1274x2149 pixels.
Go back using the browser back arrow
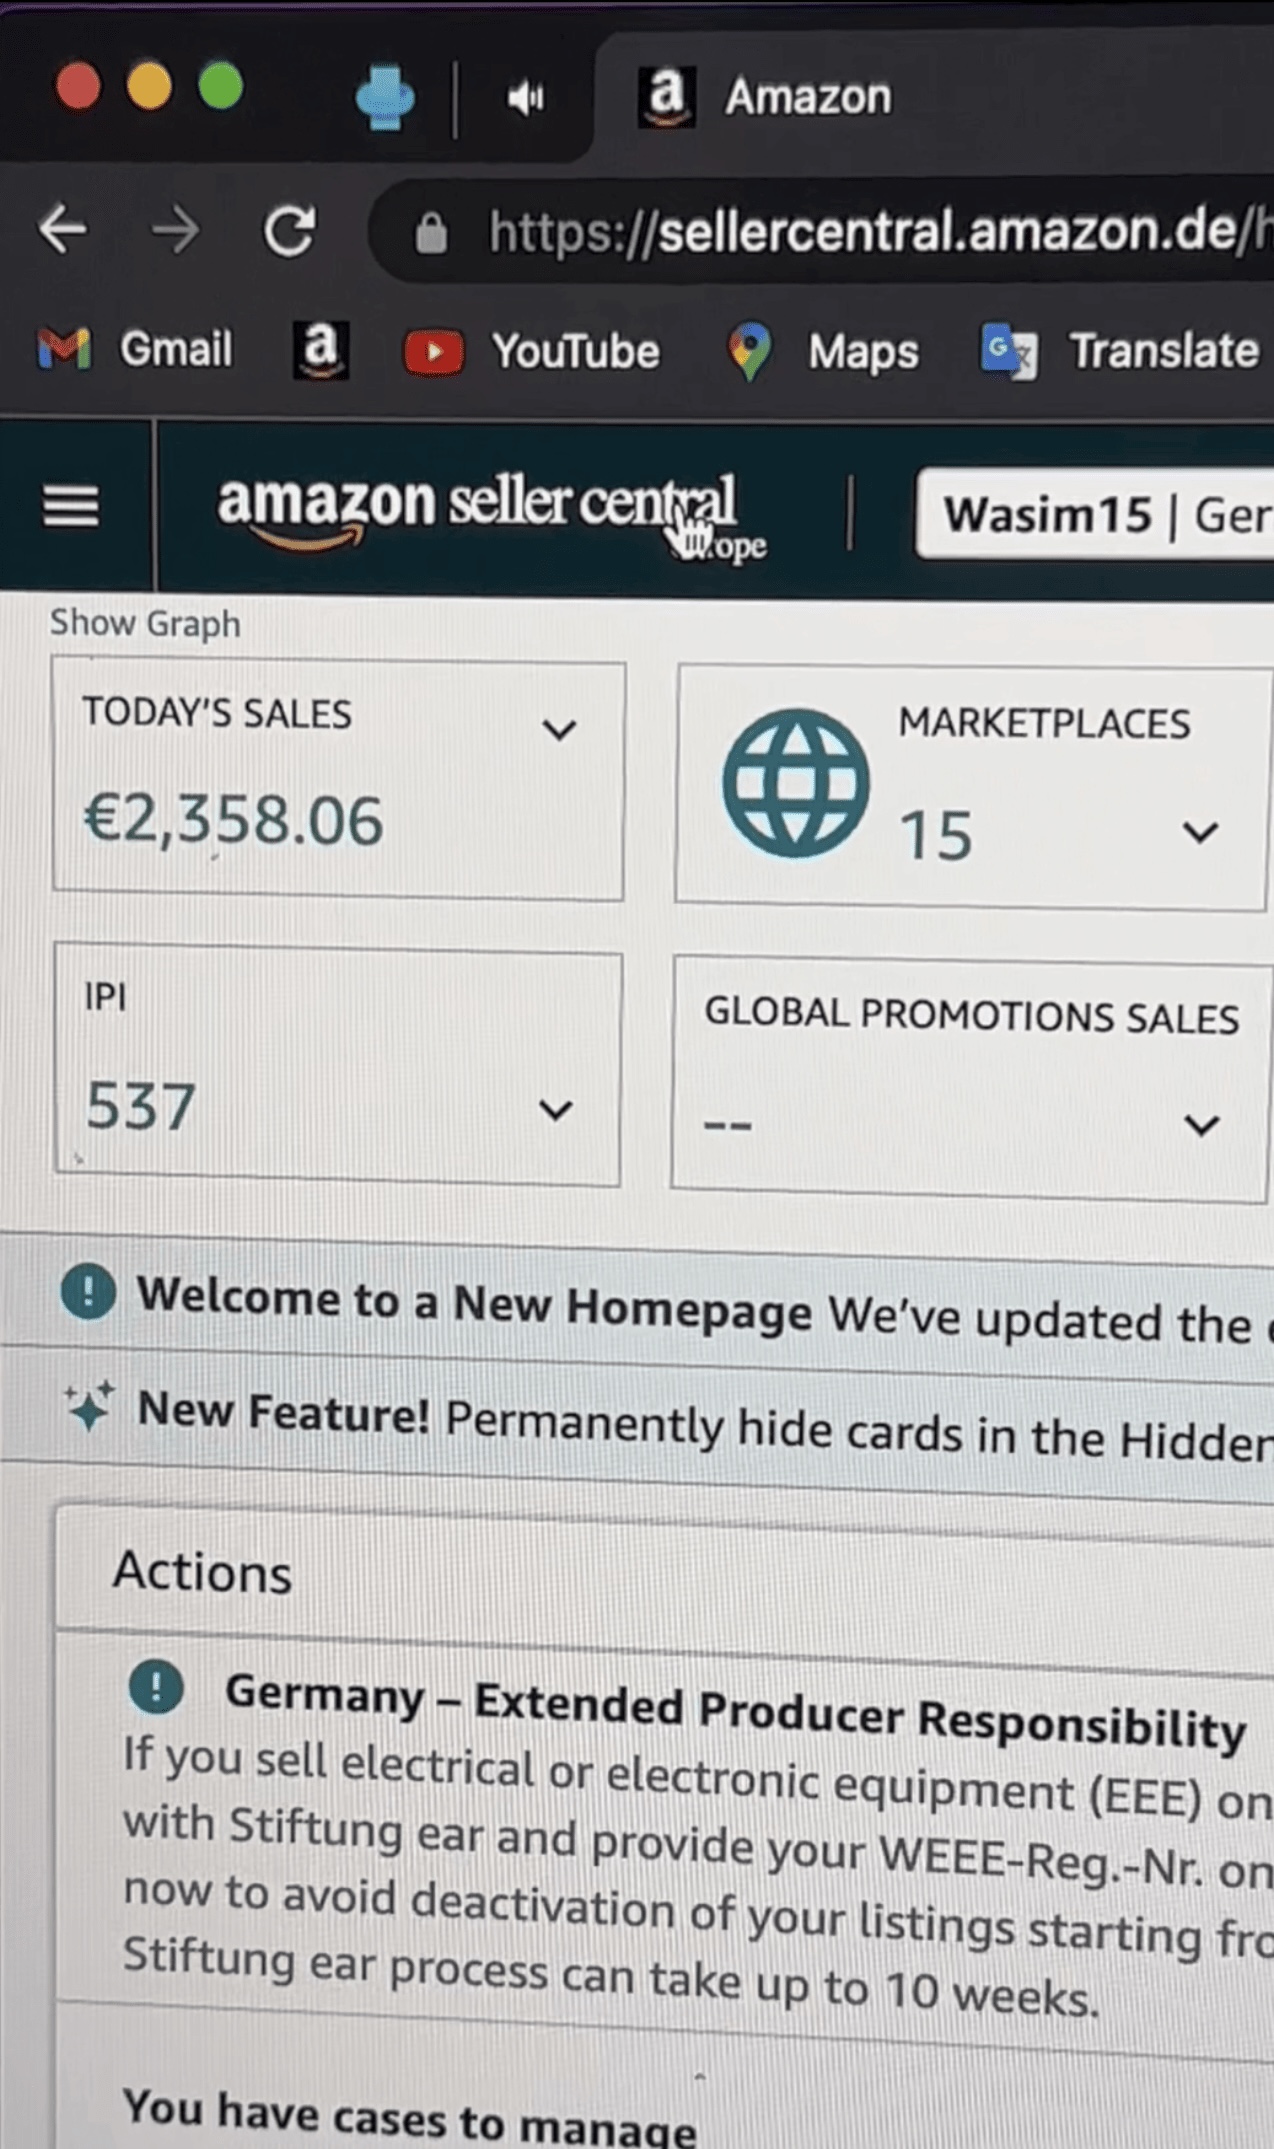coord(63,230)
